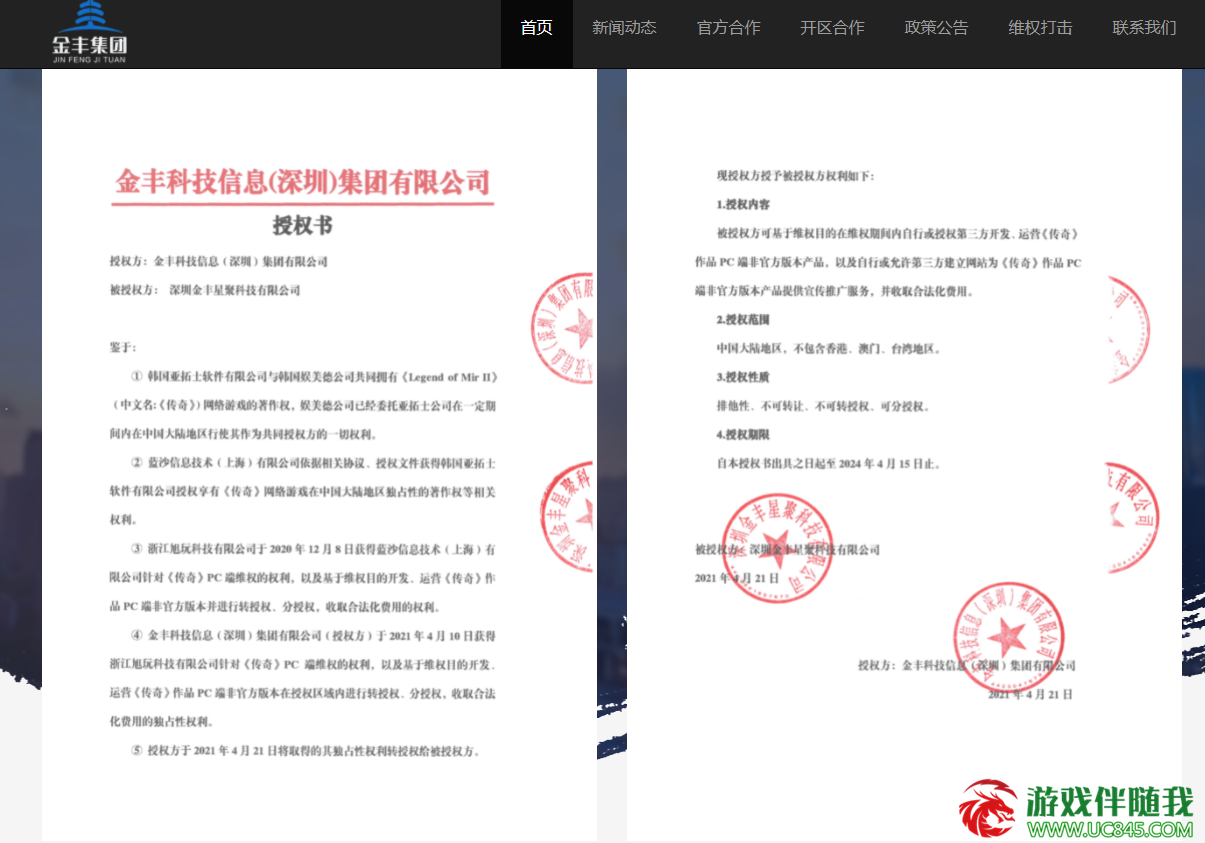
Task: Click the 授权书 heading
Action: pyautogui.click(x=302, y=226)
